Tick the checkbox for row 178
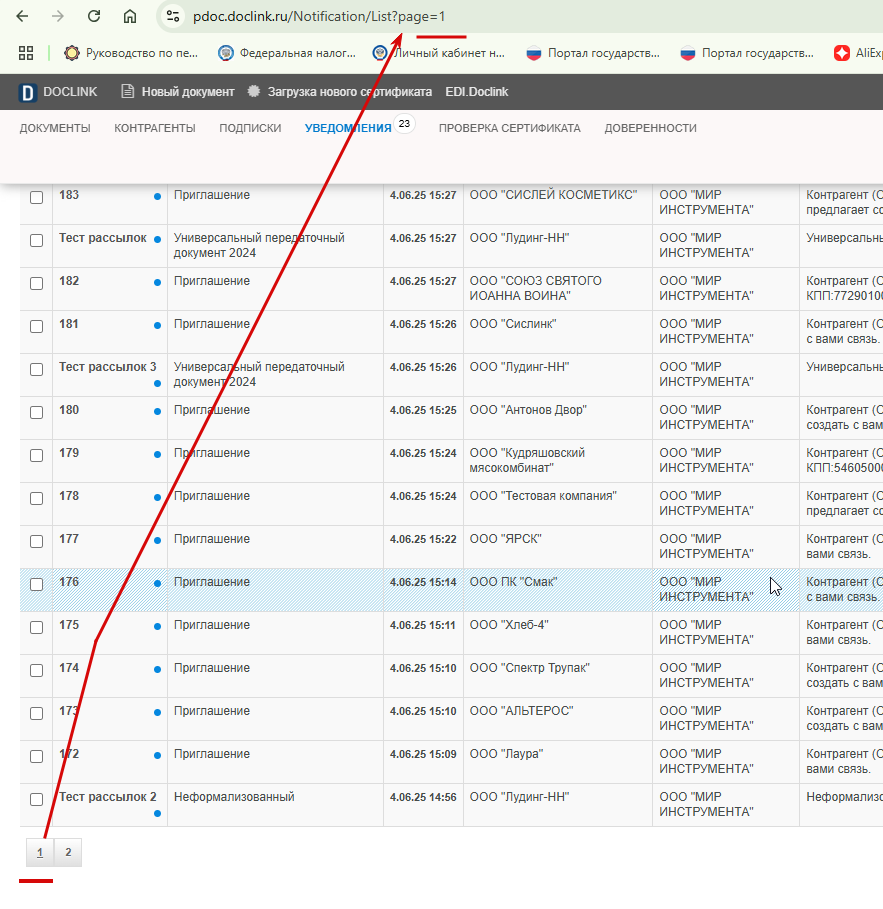 point(37,498)
